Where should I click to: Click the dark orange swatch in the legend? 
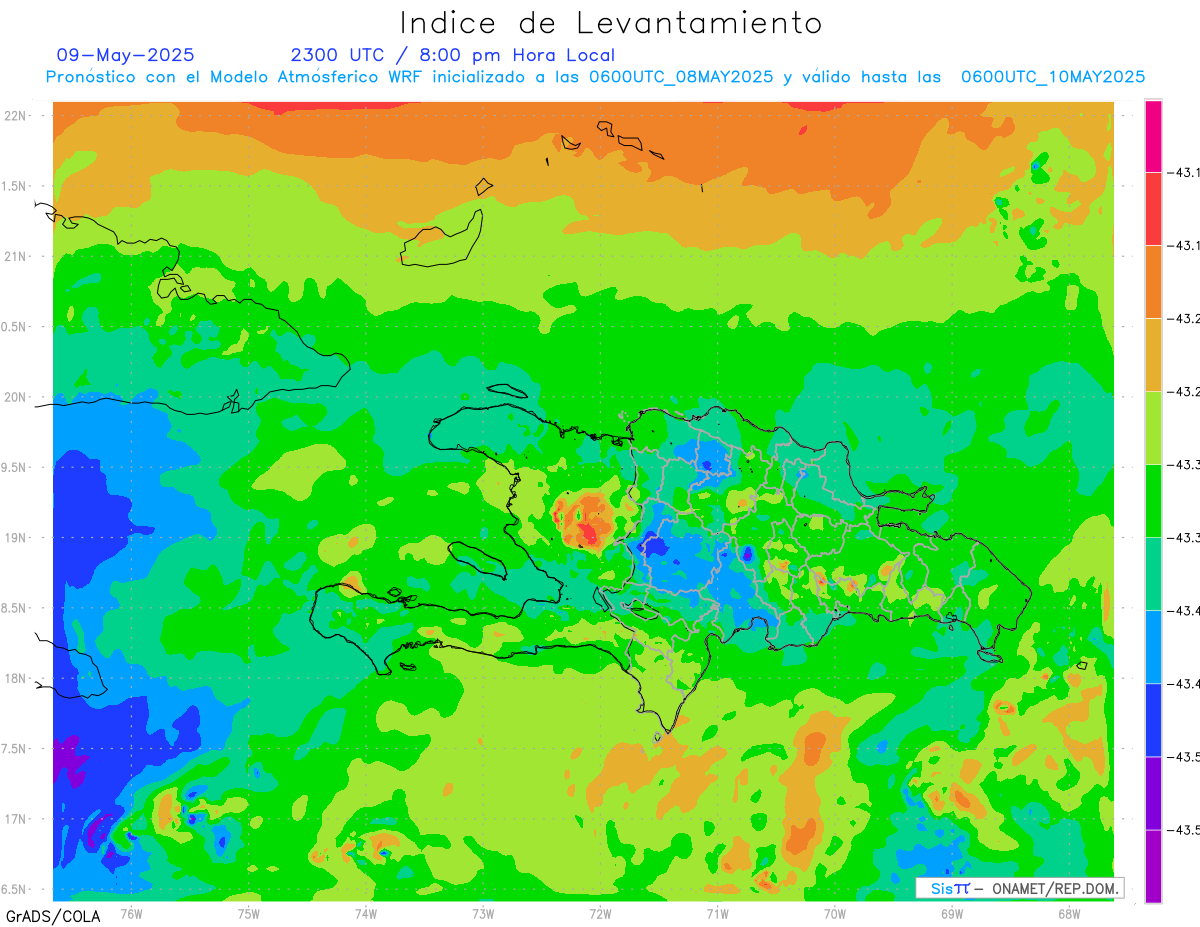[1153, 281]
